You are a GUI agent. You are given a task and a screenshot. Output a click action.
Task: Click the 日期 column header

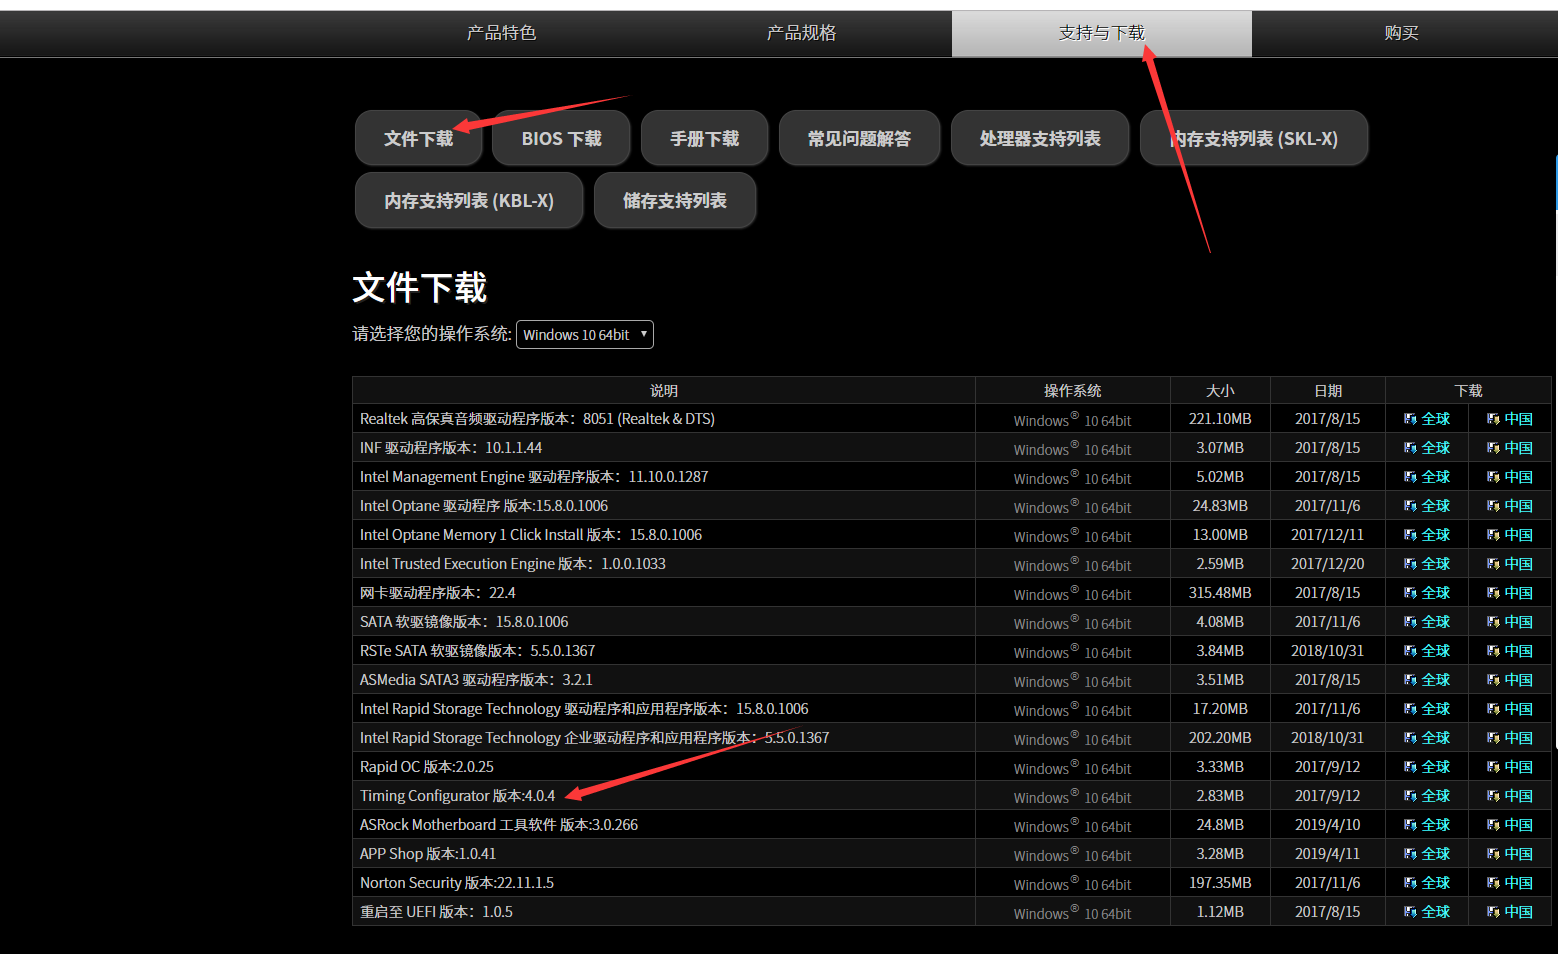tap(1328, 390)
